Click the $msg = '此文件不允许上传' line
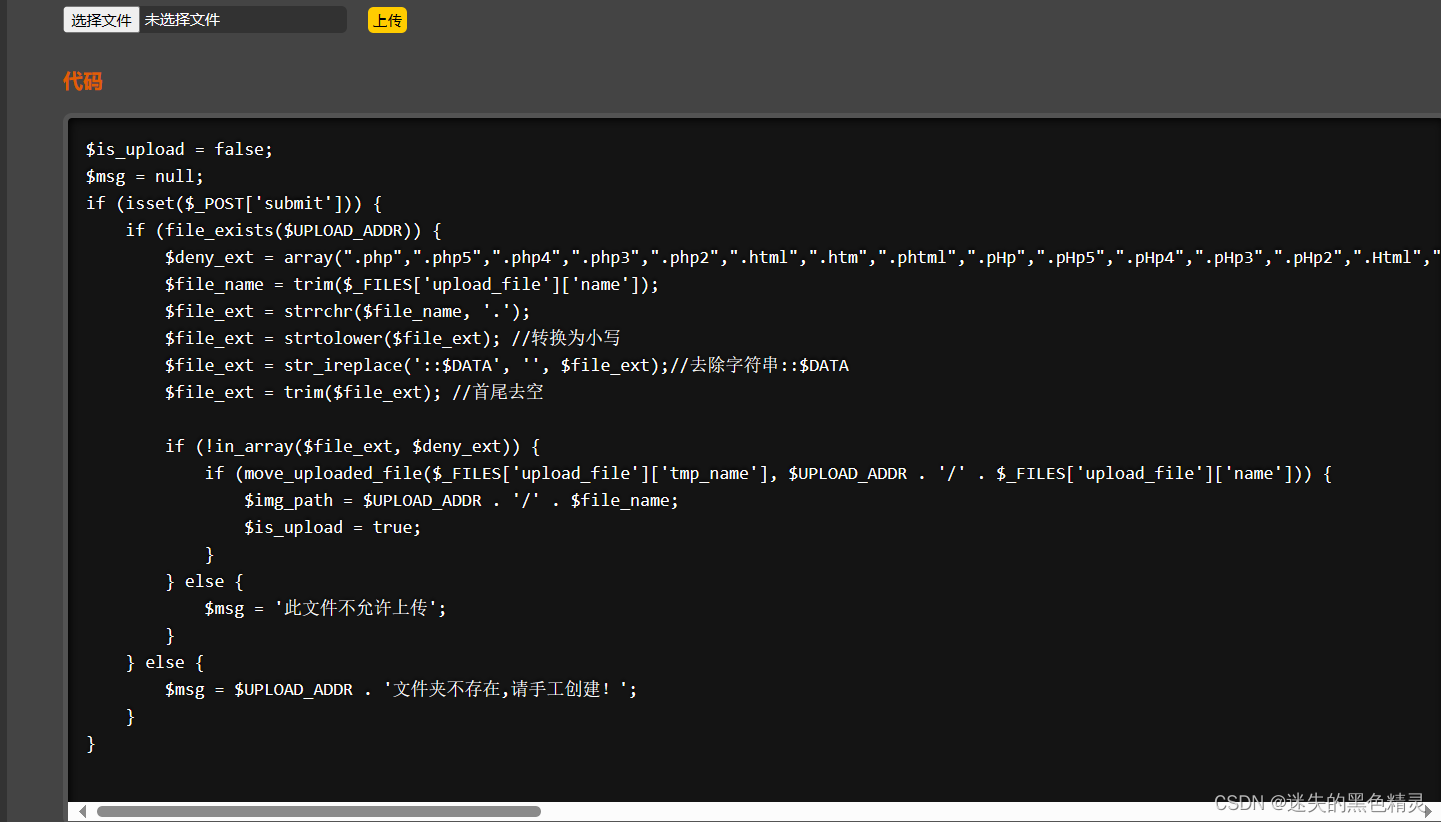The height and width of the screenshot is (822, 1441). click(326, 608)
